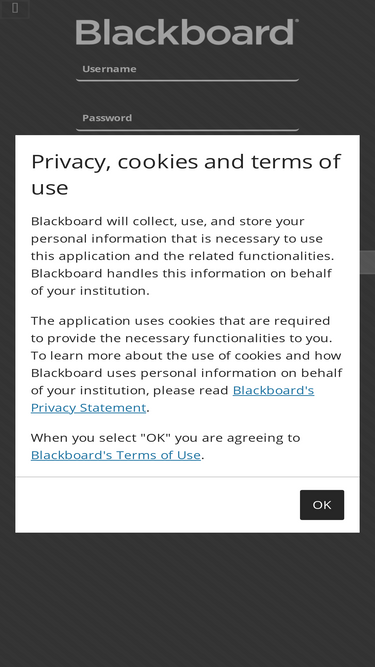Click the paragraph about required cookies
Screen dimensions: 375x667
[186, 364]
